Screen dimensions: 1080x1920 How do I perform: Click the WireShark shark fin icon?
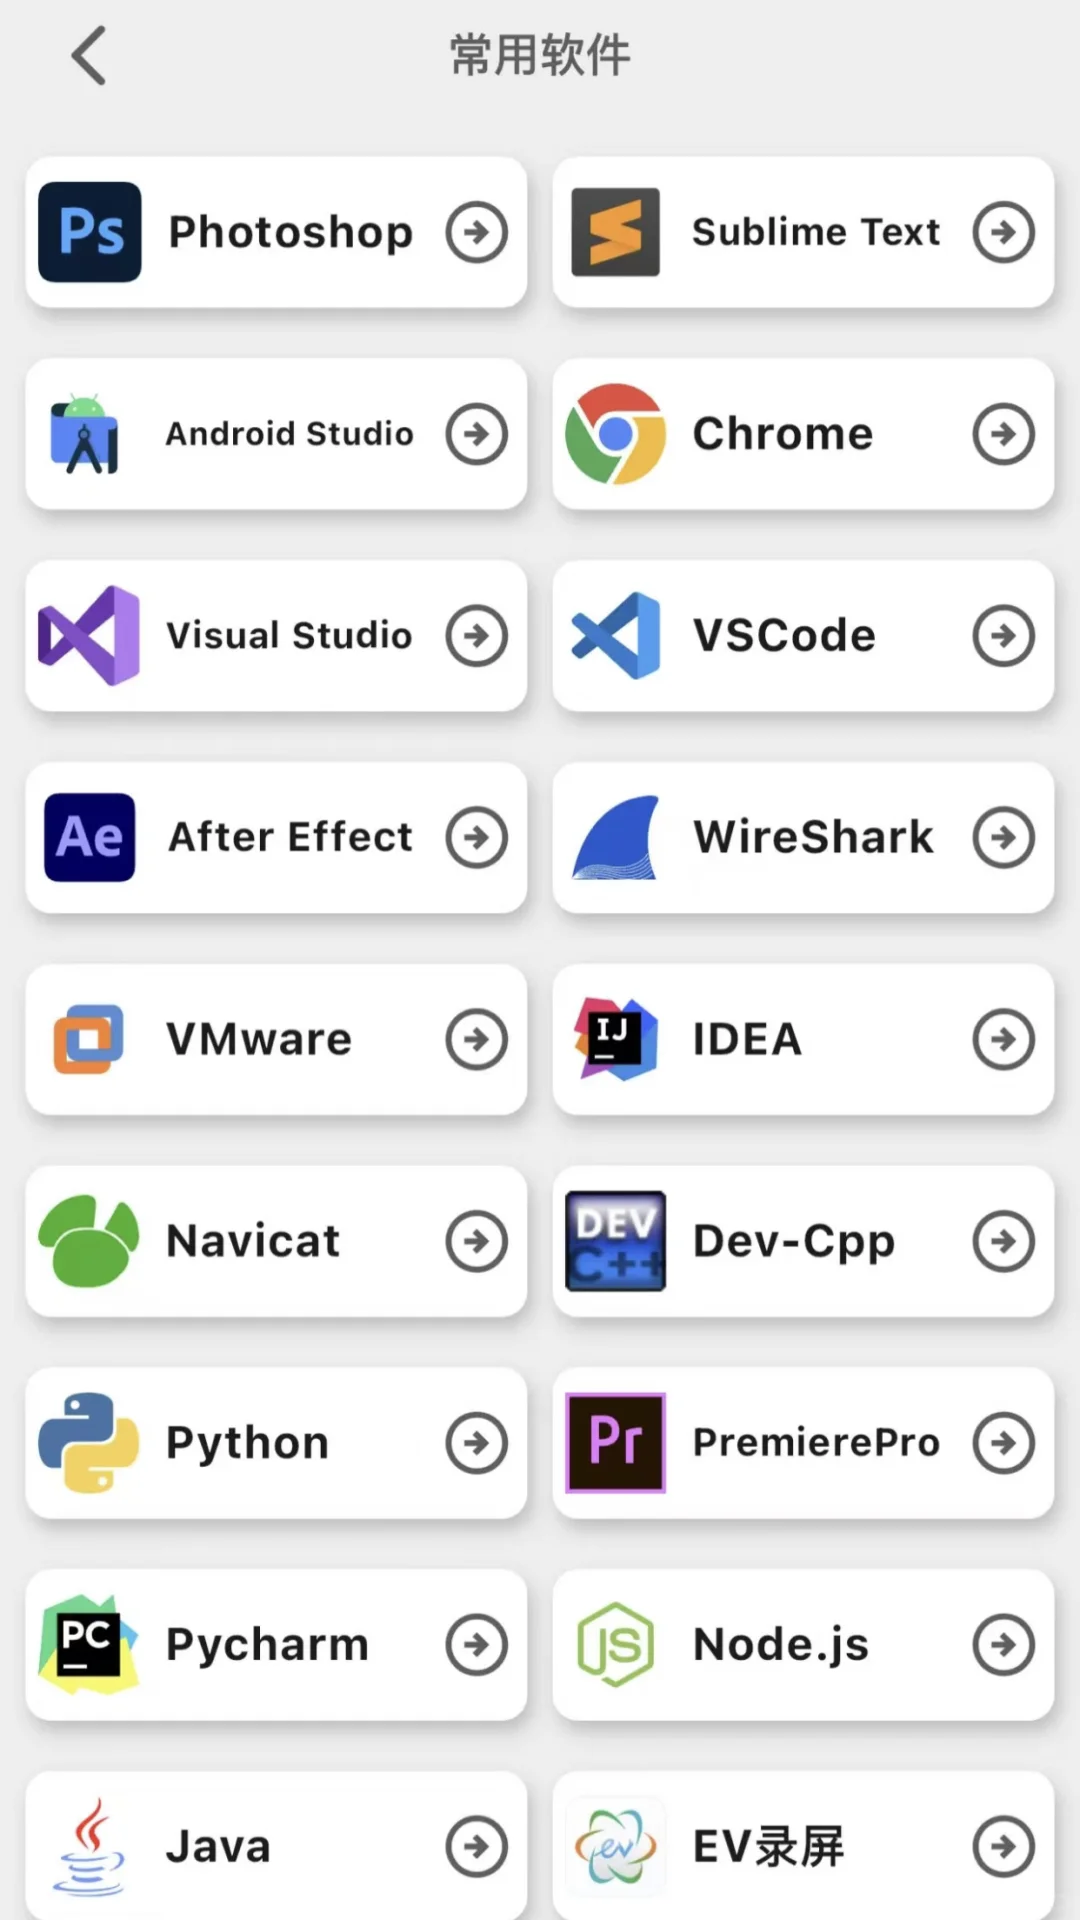tap(617, 838)
